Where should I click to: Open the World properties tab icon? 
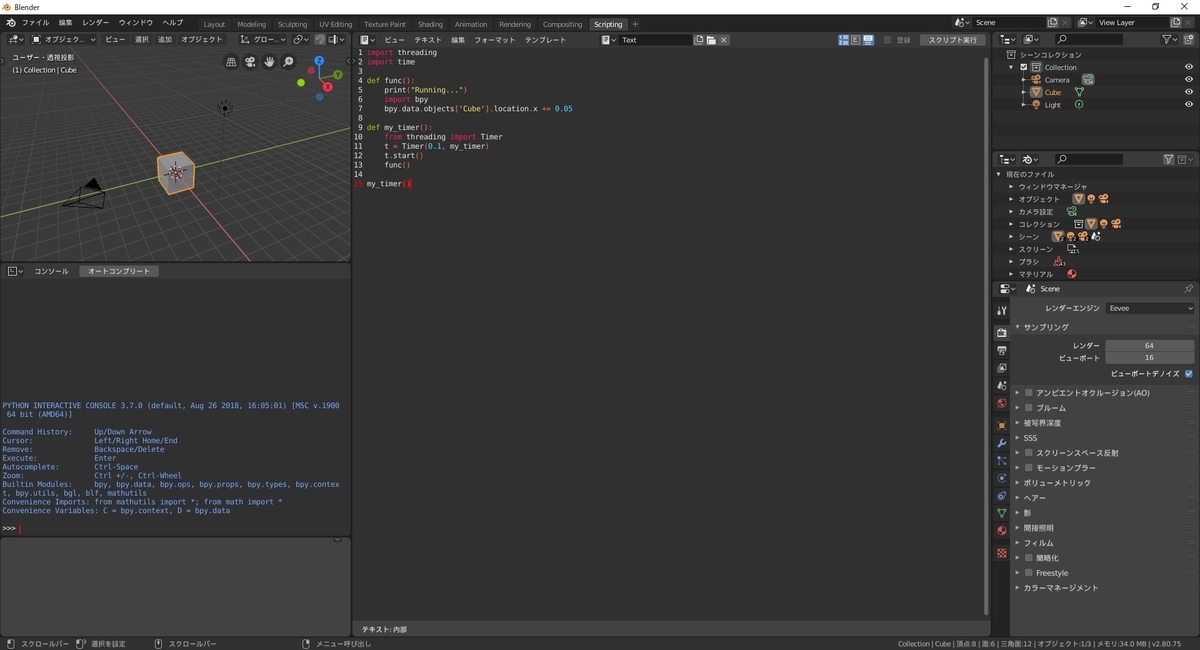coord(1001,404)
